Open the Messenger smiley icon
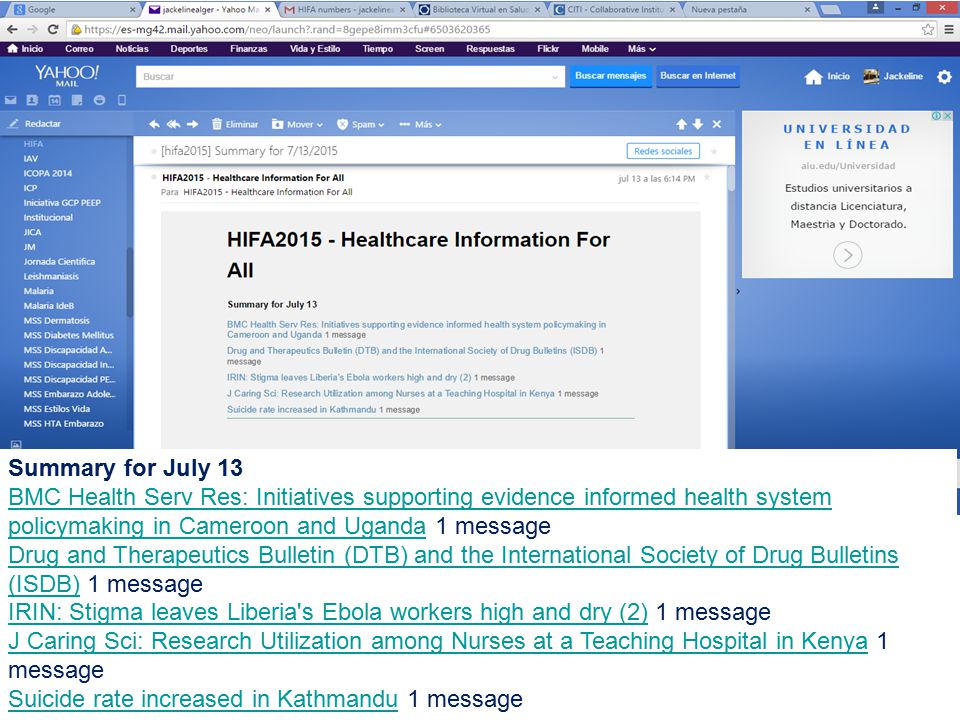 click(99, 100)
